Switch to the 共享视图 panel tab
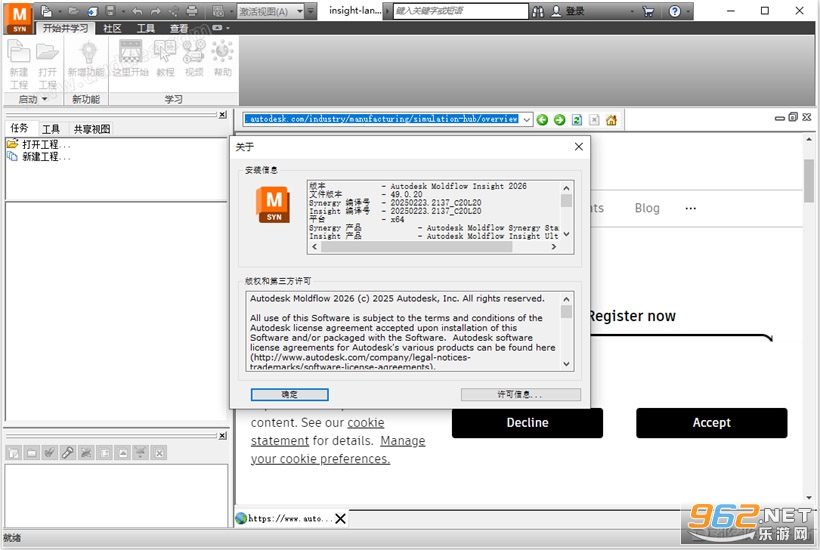The image size is (820, 550). point(92,129)
